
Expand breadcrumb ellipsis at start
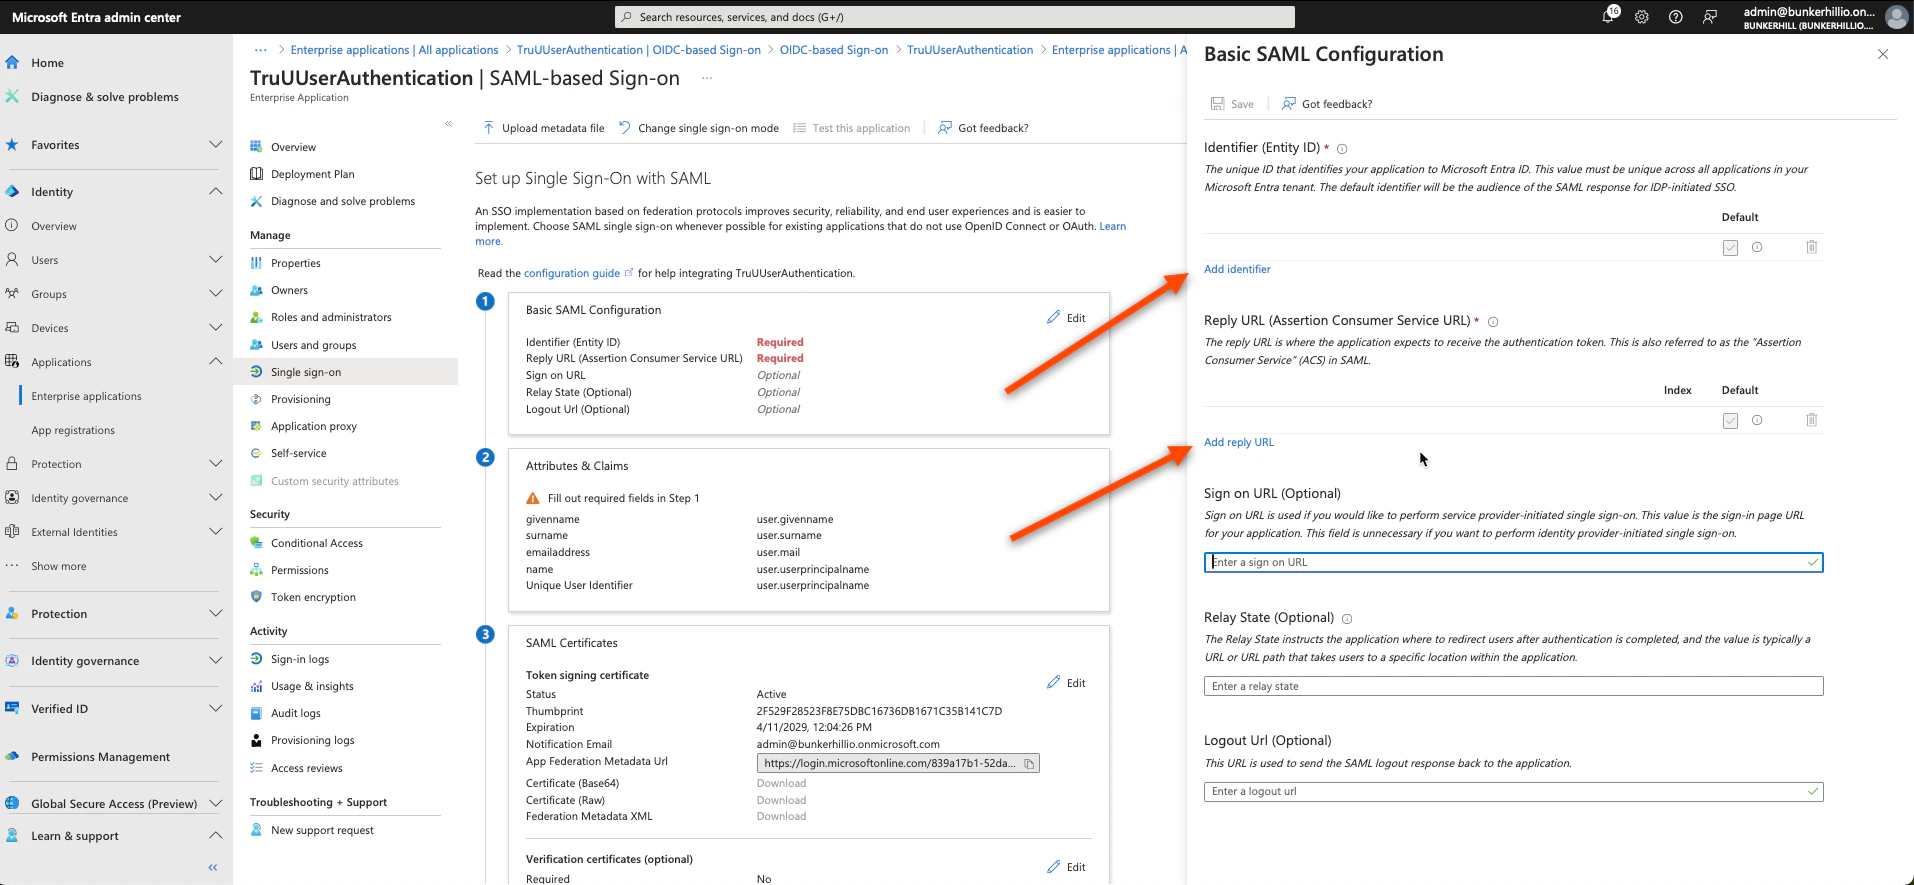261,50
